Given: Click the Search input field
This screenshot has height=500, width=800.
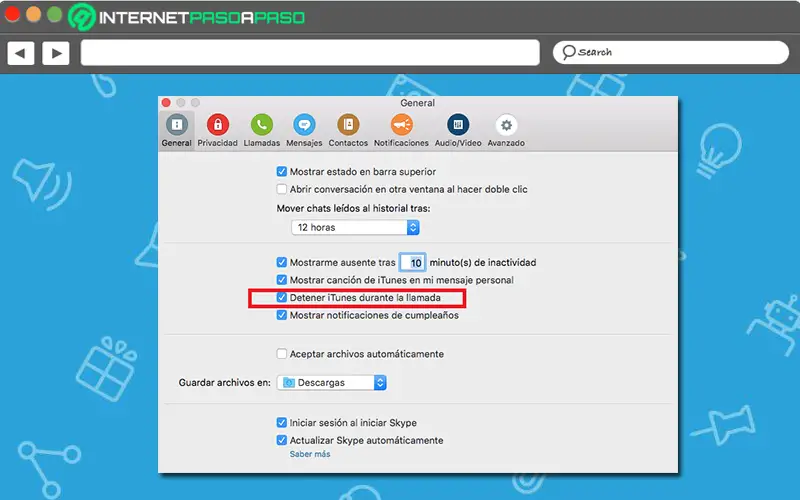Looking at the screenshot, I should [x=671, y=53].
